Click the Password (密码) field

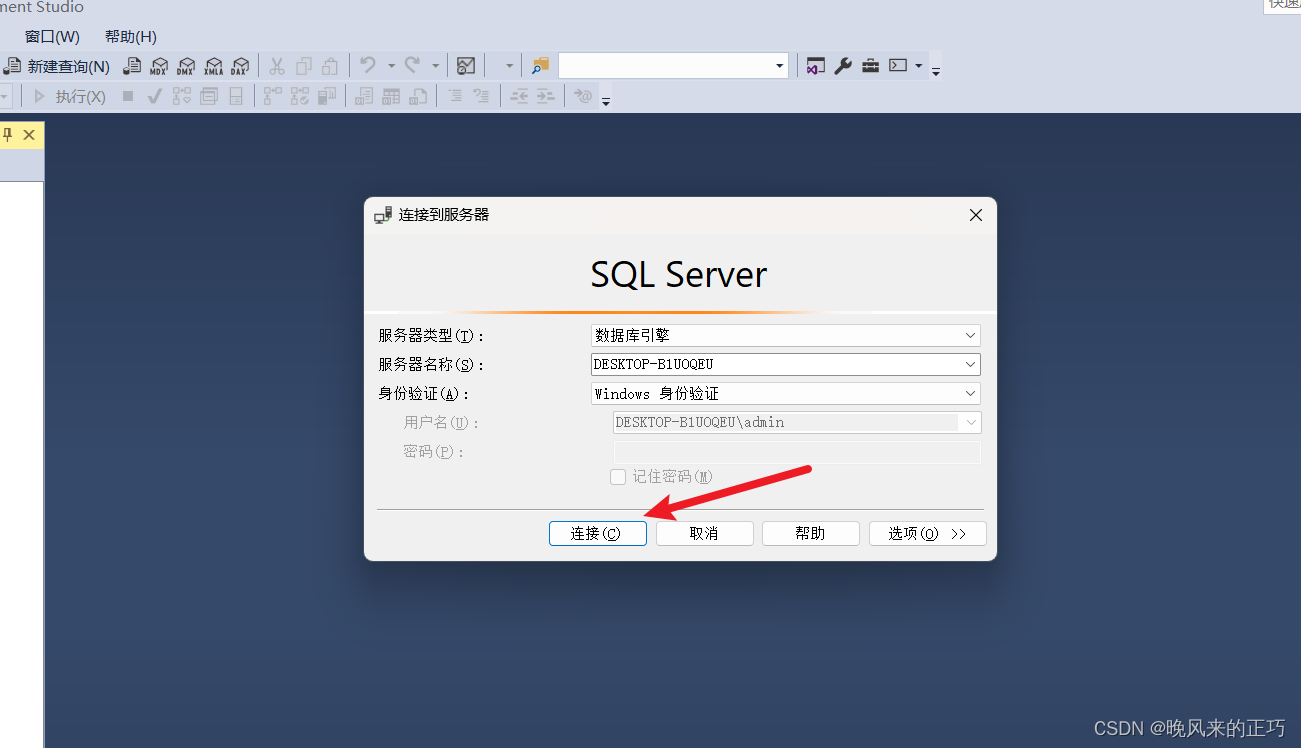[797, 452]
